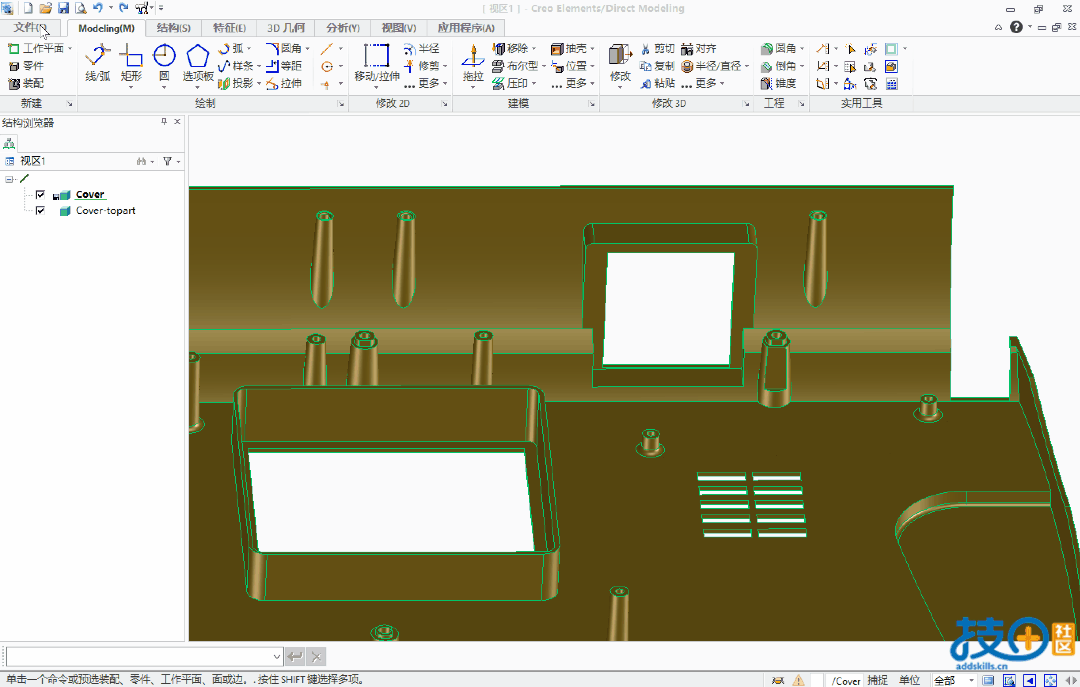
Task: Click the Save icon in quick access toolbar
Action: point(63,8)
